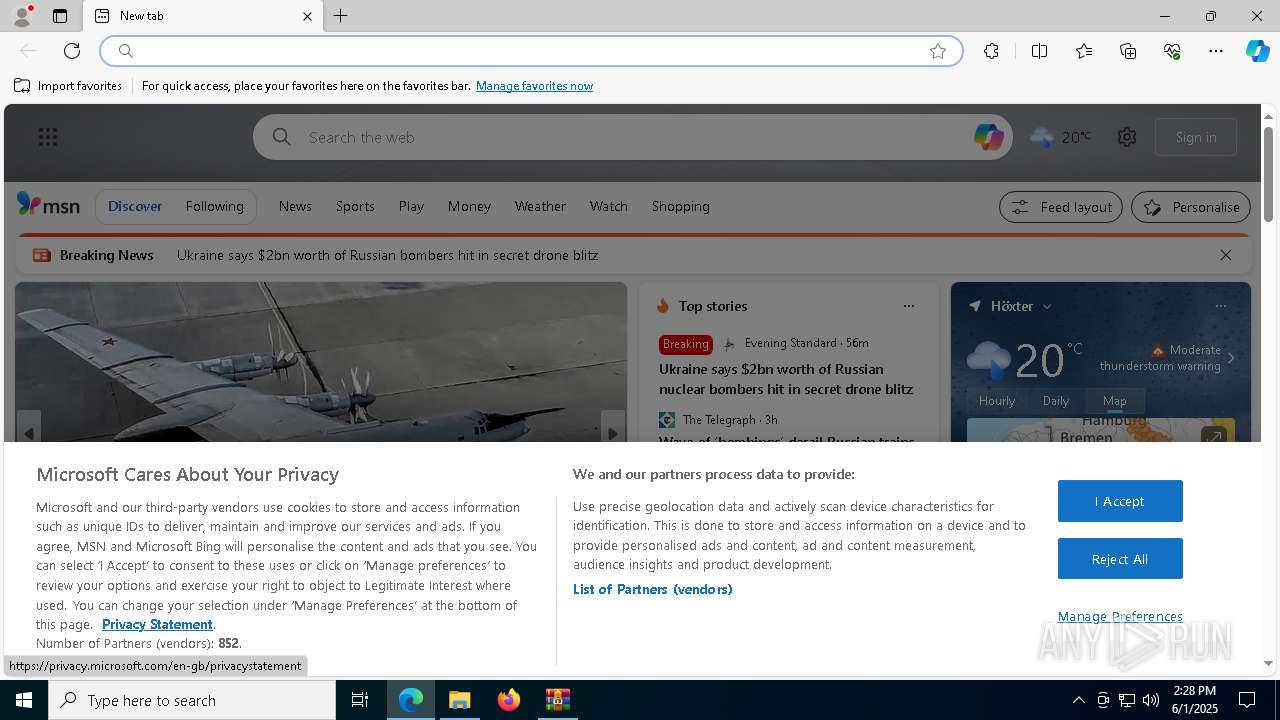Show next weather alert arrow
This screenshot has width=1280, height=720.
(x=1231, y=358)
